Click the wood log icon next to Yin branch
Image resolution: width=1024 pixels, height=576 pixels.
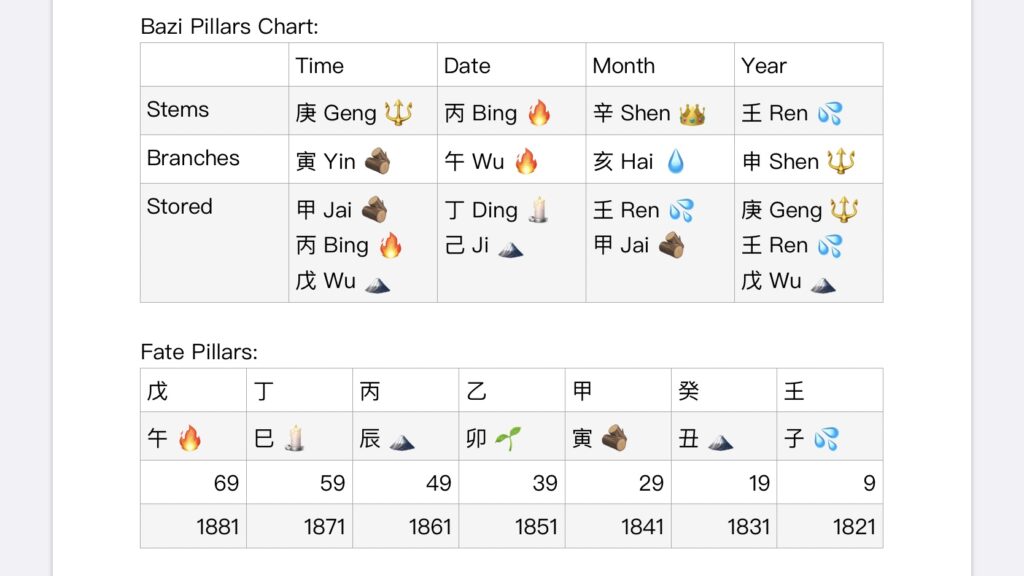(x=377, y=161)
